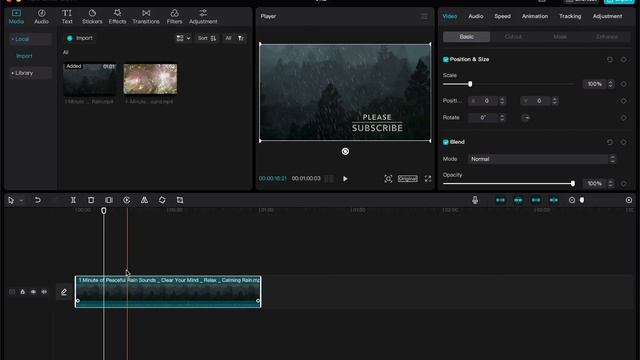Screen dimensions: 640x360
Task: Toggle preview axis icon in timeline toolbar
Action: click(554, 200)
